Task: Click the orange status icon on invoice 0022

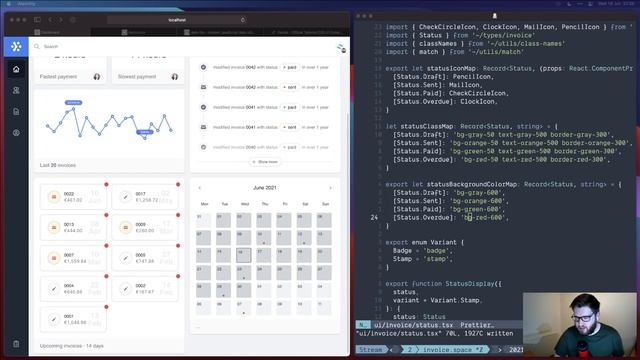Action: 53,197
